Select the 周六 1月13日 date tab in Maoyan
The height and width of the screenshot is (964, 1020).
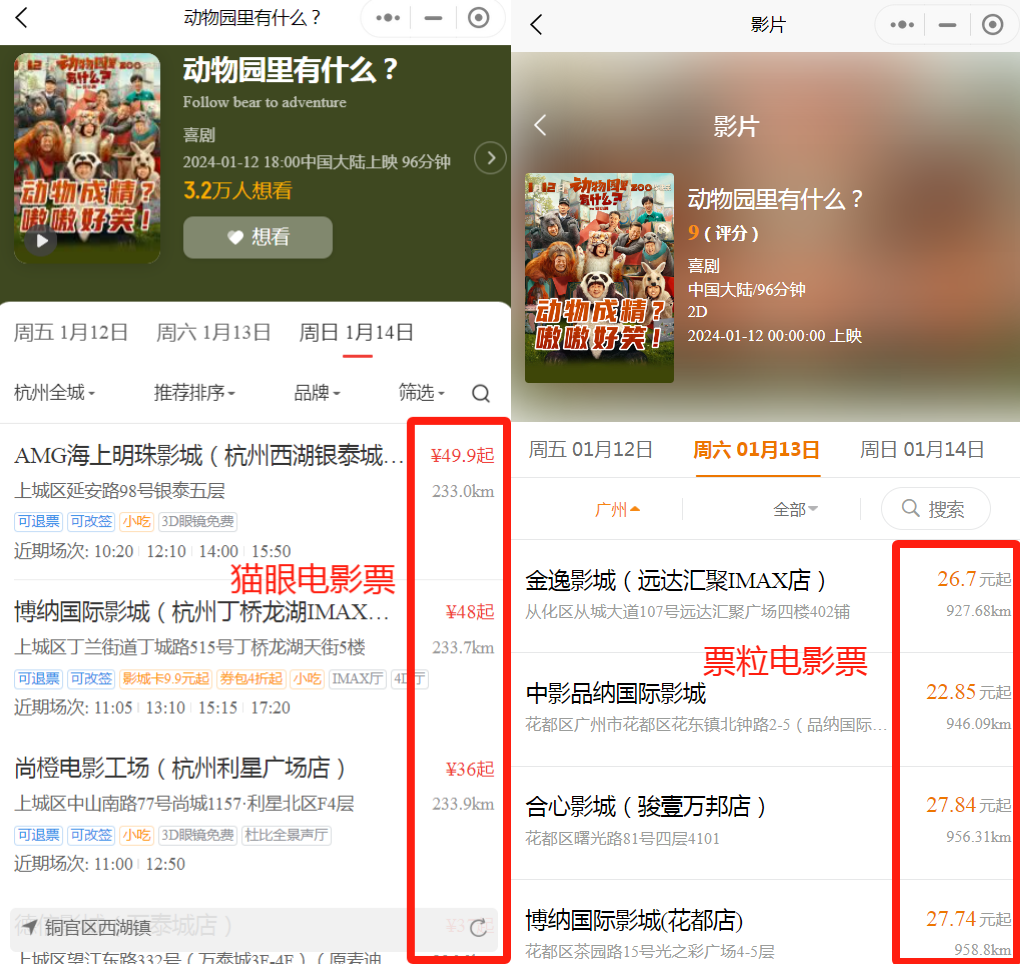tap(213, 333)
